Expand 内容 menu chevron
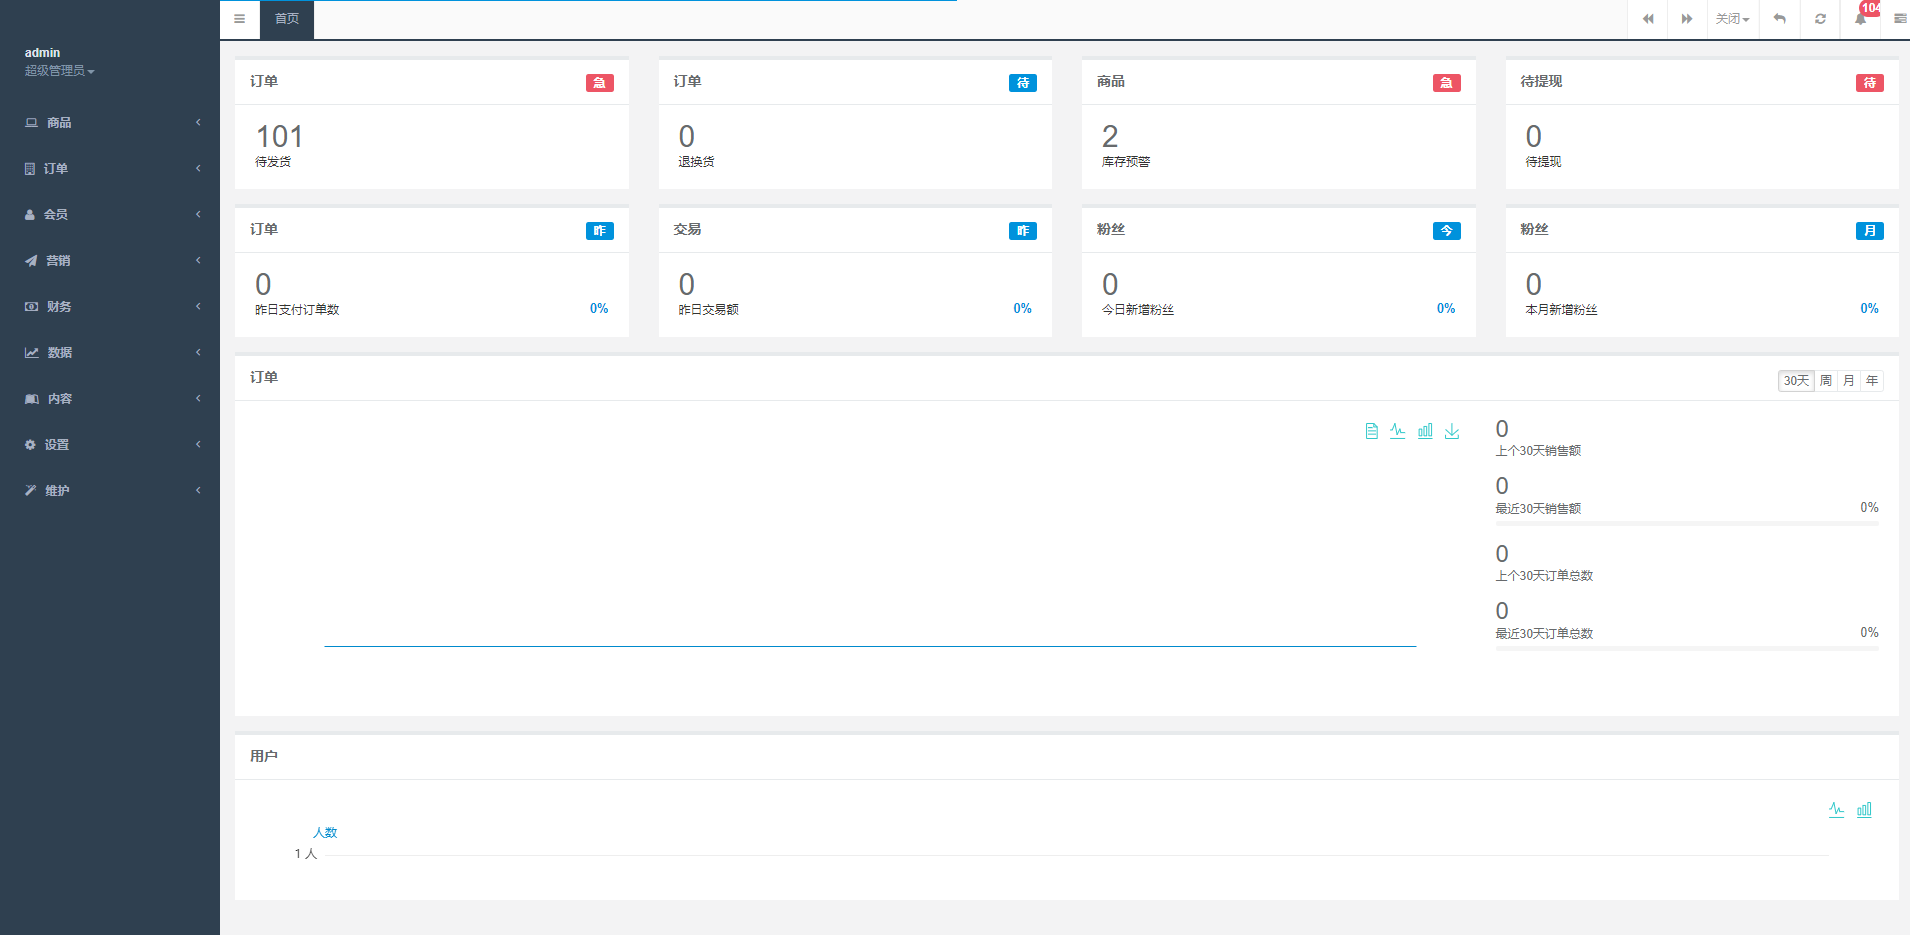This screenshot has width=1910, height=935. coord(198,398)
